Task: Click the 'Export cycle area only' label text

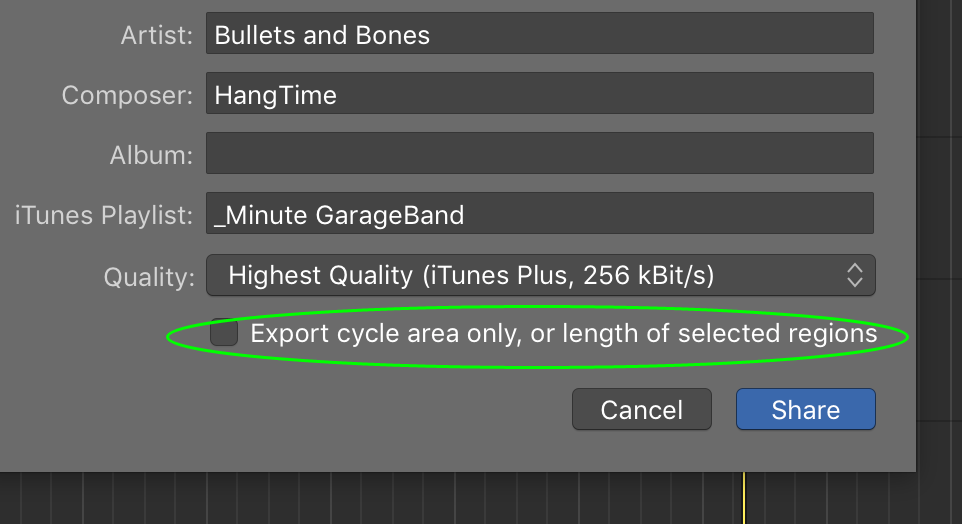Action: point(563,333)
